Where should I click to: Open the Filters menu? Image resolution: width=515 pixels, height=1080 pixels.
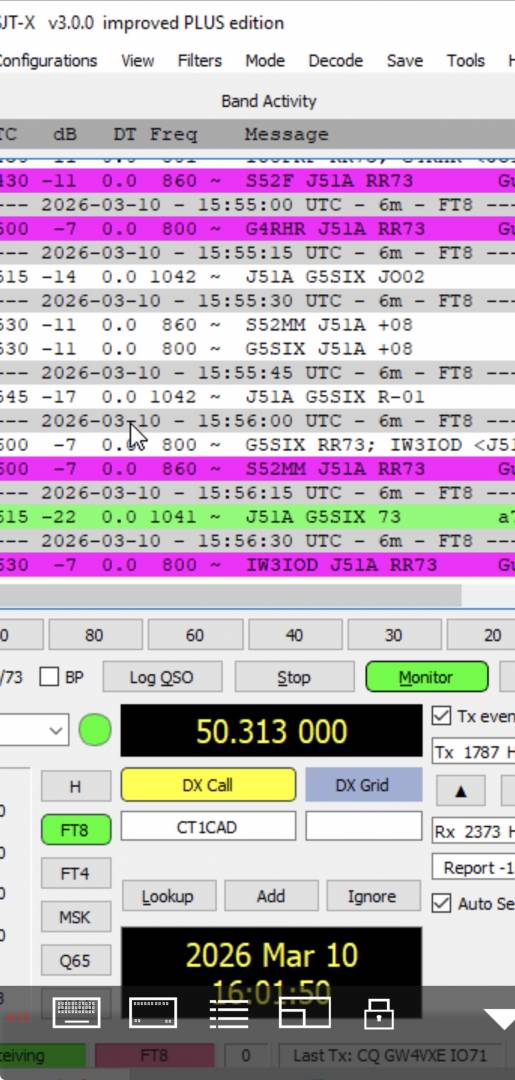point(200,61)
